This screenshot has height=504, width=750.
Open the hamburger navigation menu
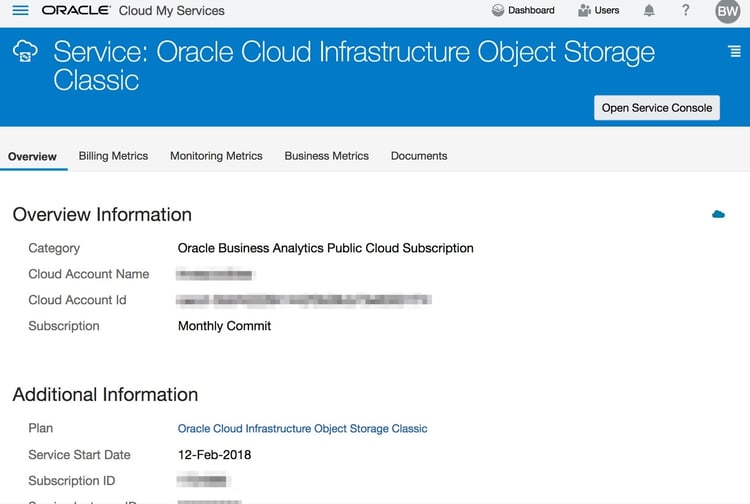[20, 10]
